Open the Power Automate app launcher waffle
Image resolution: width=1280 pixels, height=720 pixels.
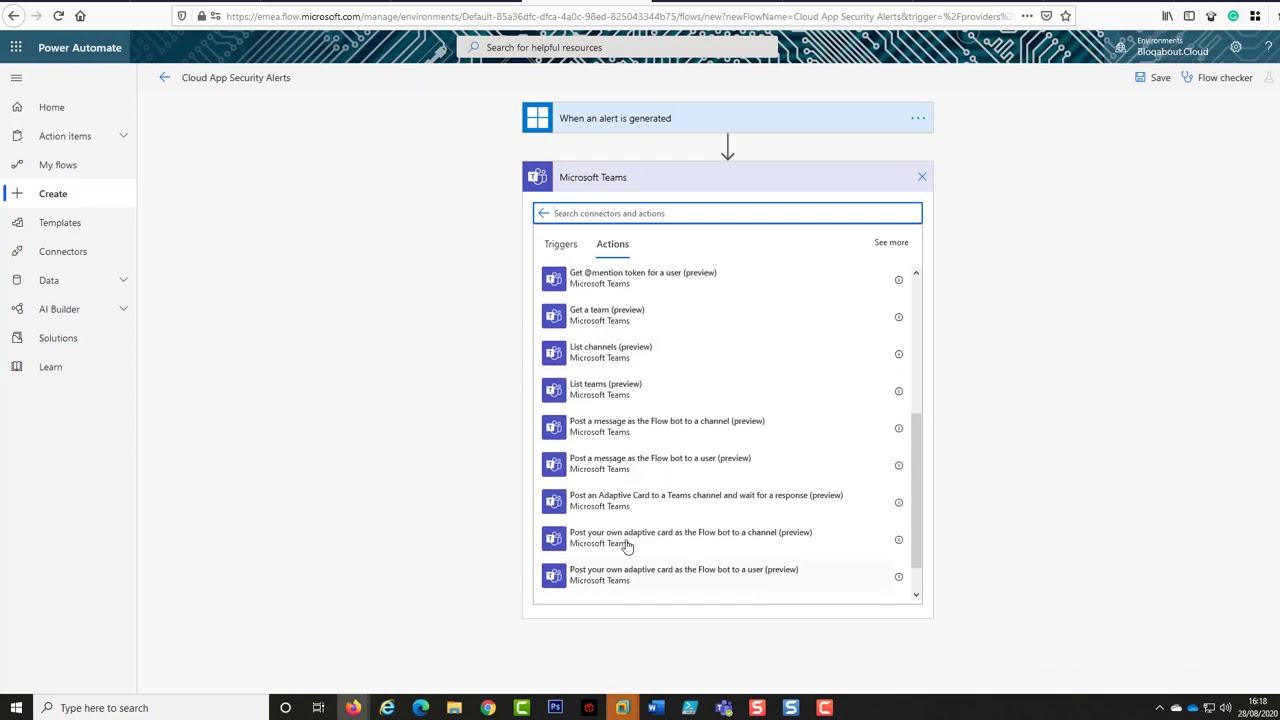[x=16, y=47]
